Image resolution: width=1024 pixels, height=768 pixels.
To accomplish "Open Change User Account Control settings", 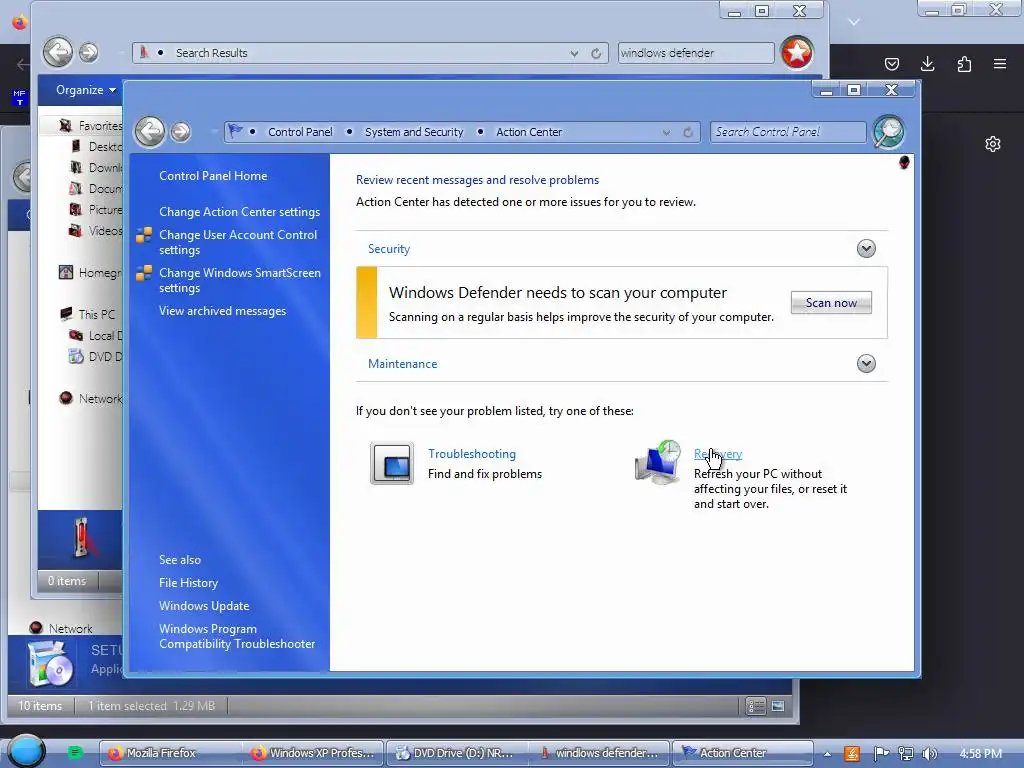I will pos(238,242).
